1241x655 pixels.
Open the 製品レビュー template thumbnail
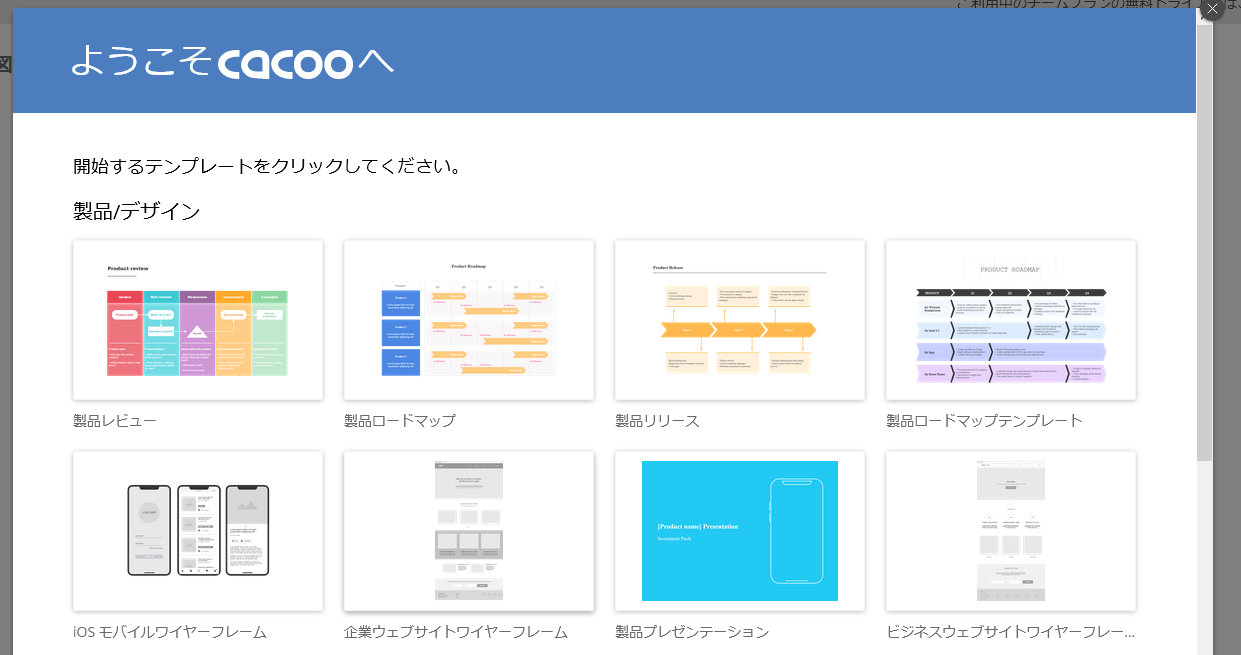pyautogui.click(x=198, y=320)
